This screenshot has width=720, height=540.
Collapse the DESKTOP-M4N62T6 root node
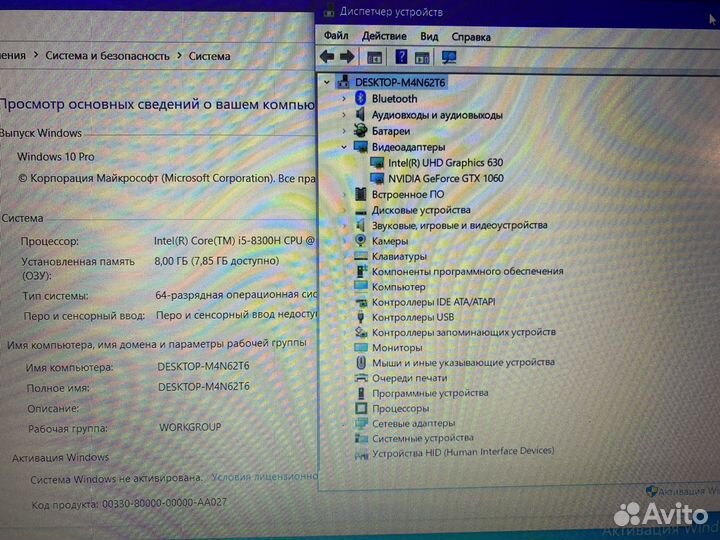pyautogui.click(x=327, y=83)
